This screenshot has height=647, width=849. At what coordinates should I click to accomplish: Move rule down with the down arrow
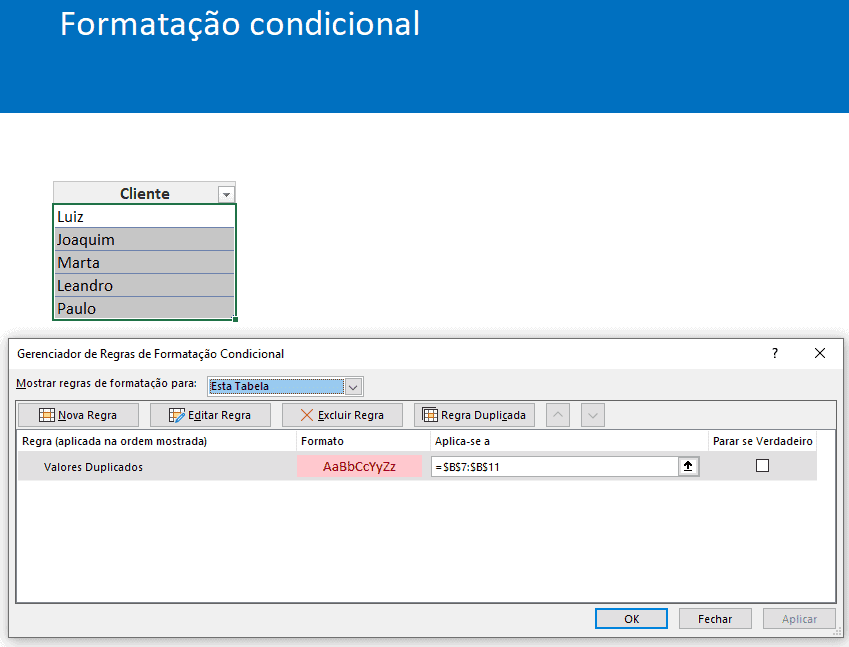click(593, 415)
